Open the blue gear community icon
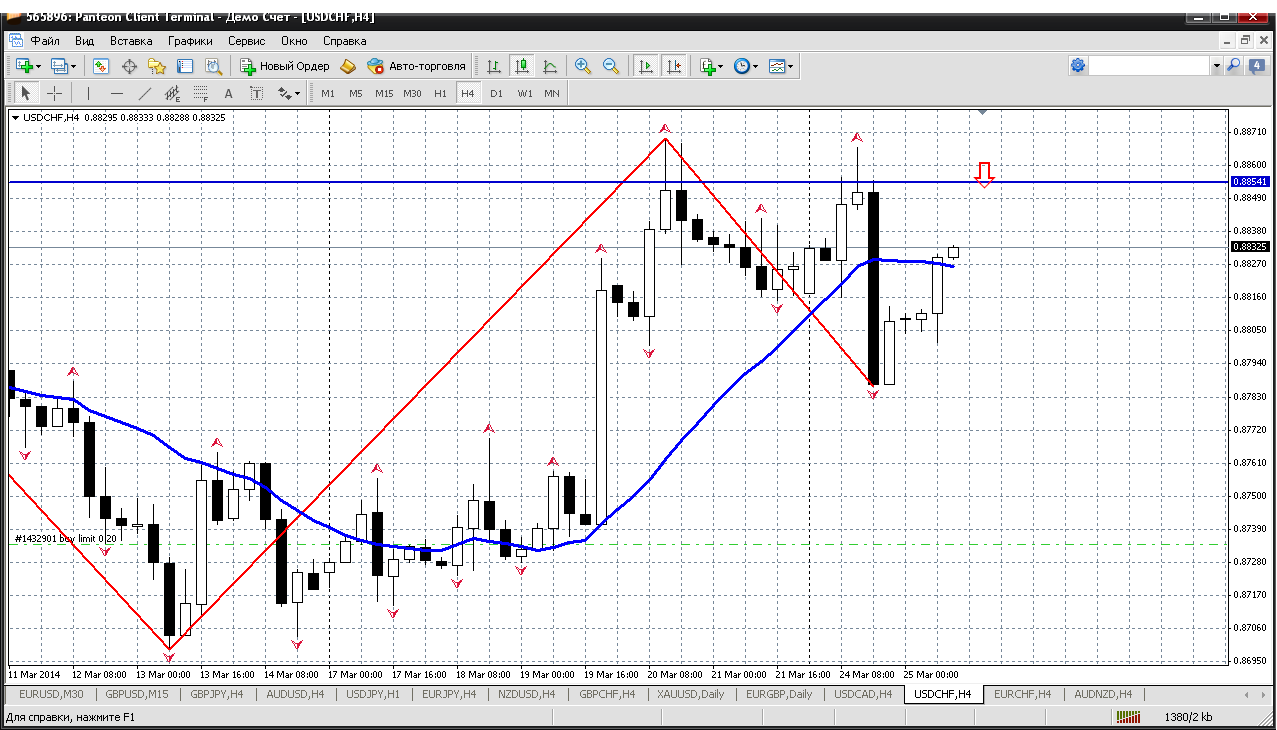The width and height of the screenshot is (1277, 730). click(1078, 66)
